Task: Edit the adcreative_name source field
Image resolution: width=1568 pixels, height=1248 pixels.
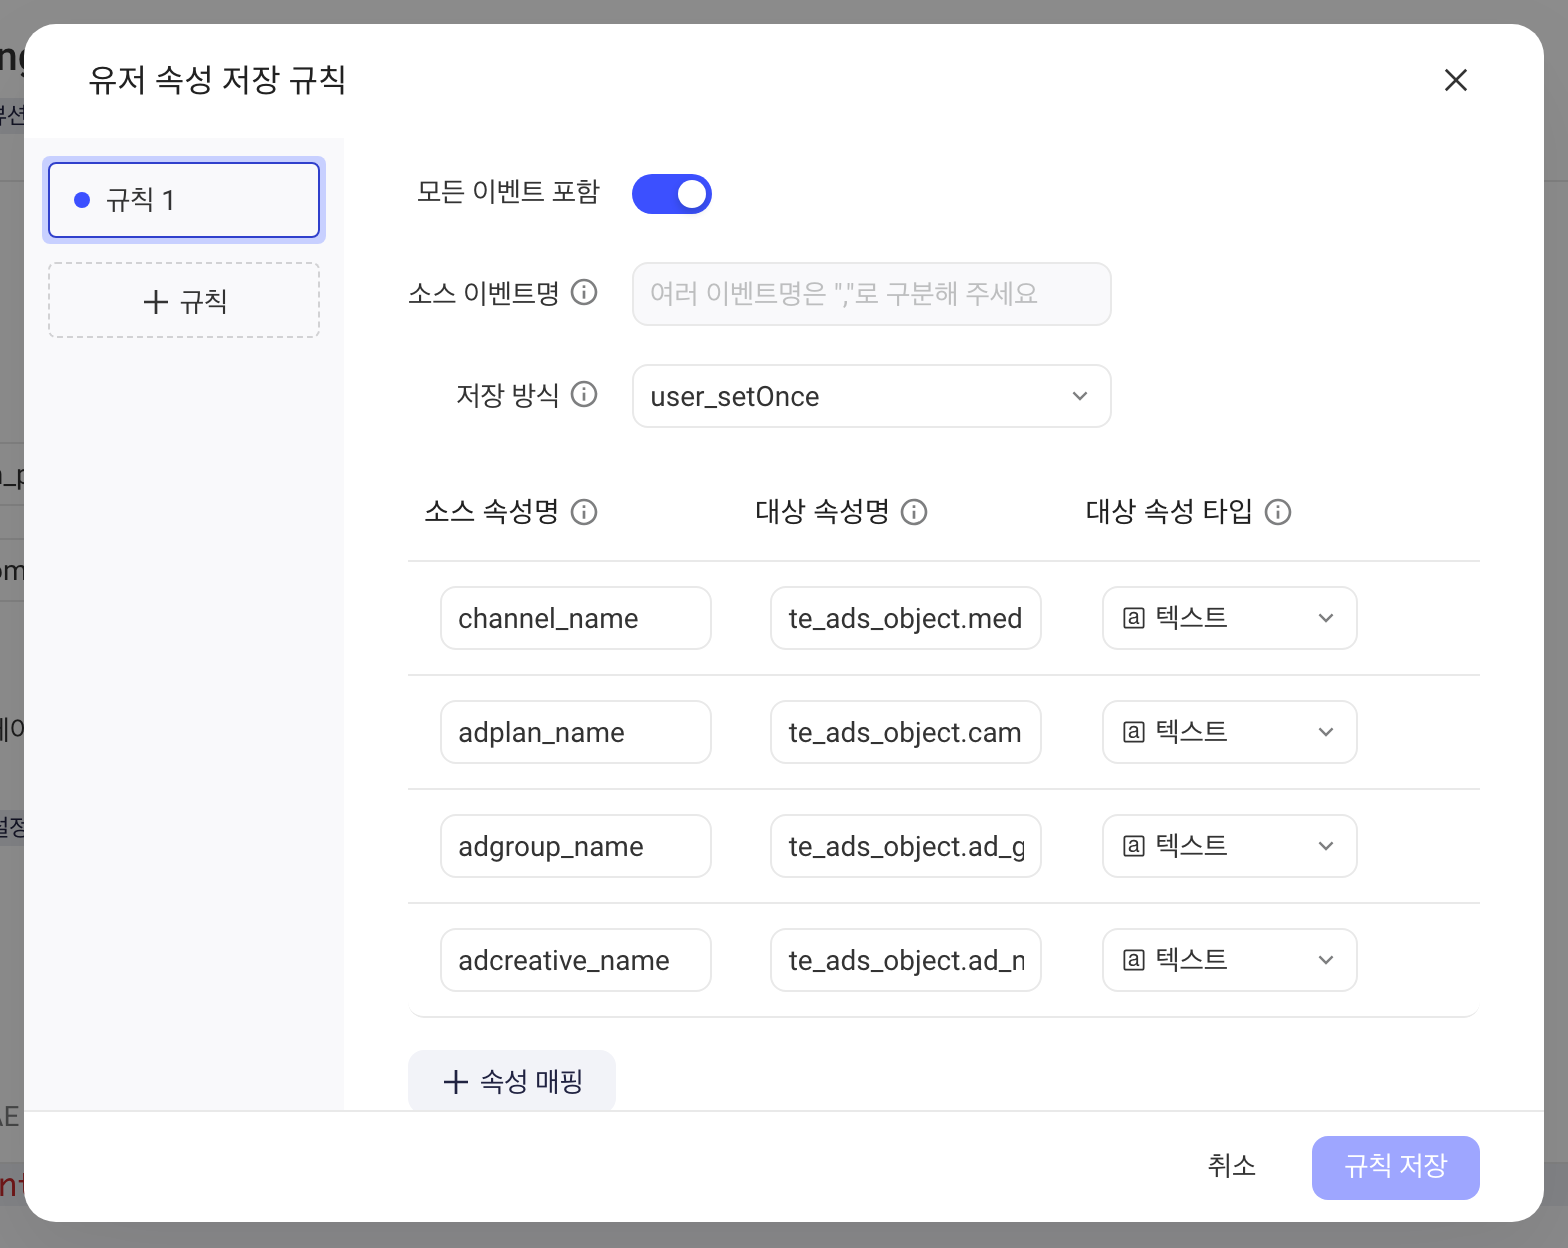Action: coord(576,960)
